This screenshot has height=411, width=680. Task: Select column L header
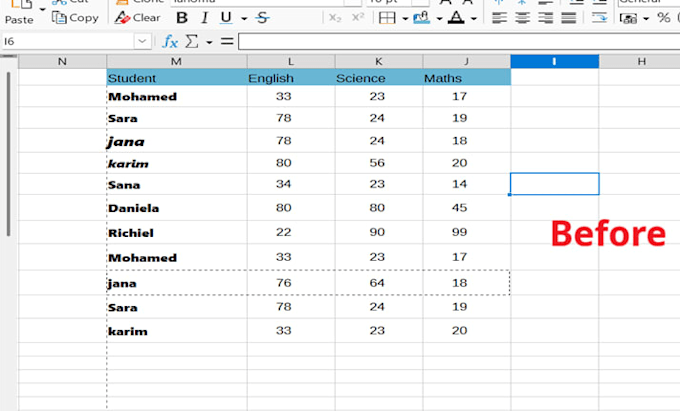291,62
